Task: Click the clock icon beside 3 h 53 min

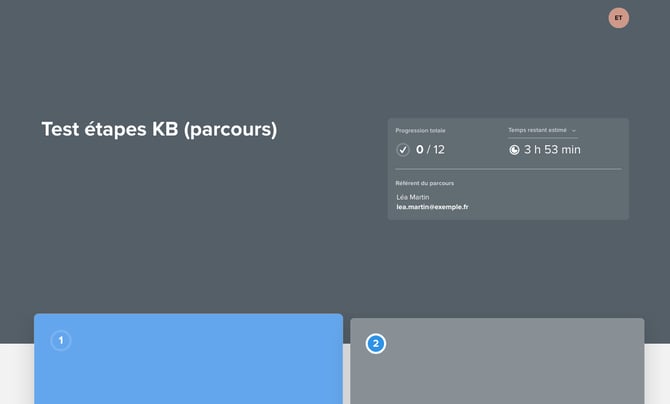Action: point(514,150)
